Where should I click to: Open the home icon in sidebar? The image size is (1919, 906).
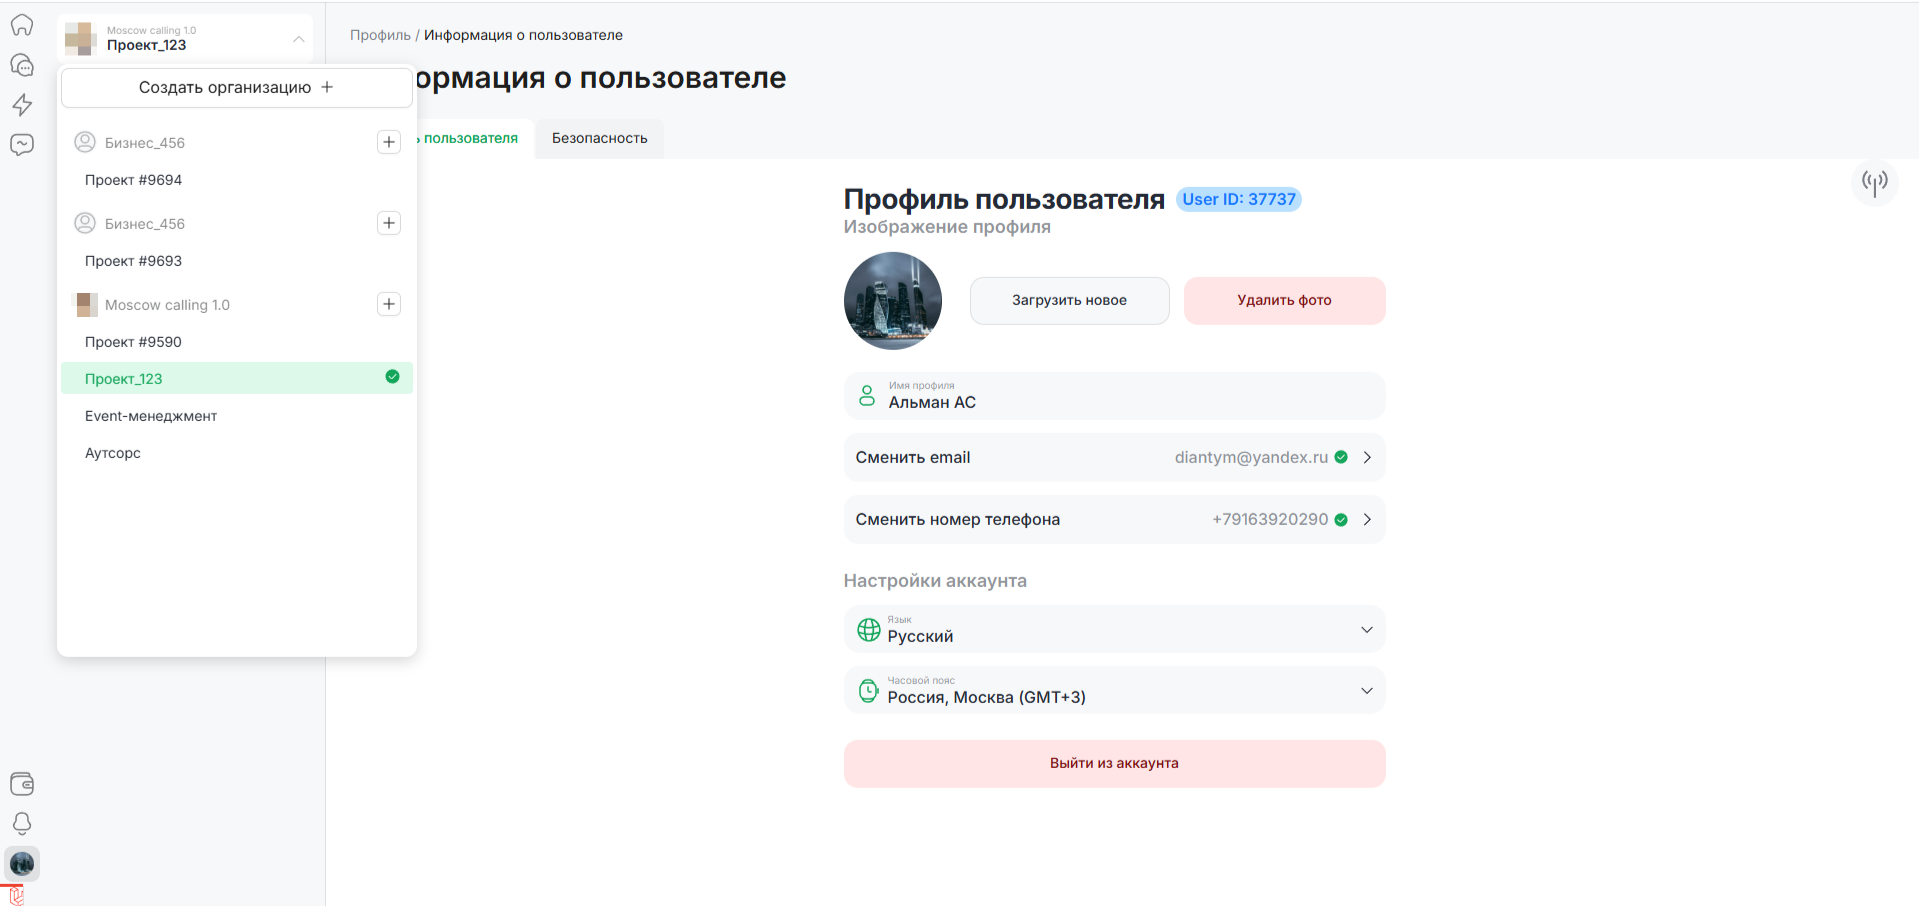point(22,25)
